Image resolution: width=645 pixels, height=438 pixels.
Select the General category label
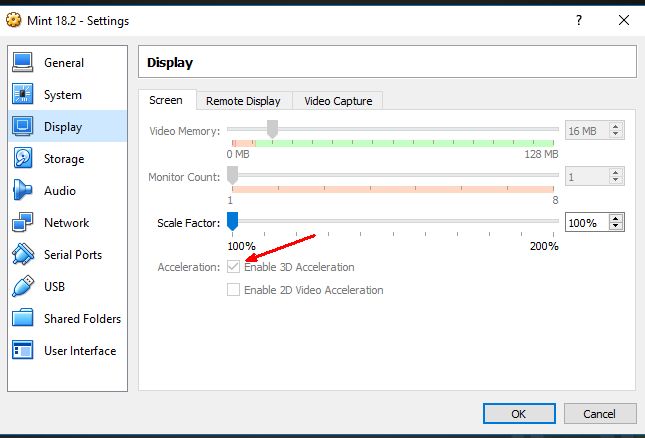(x=64, y=63)
